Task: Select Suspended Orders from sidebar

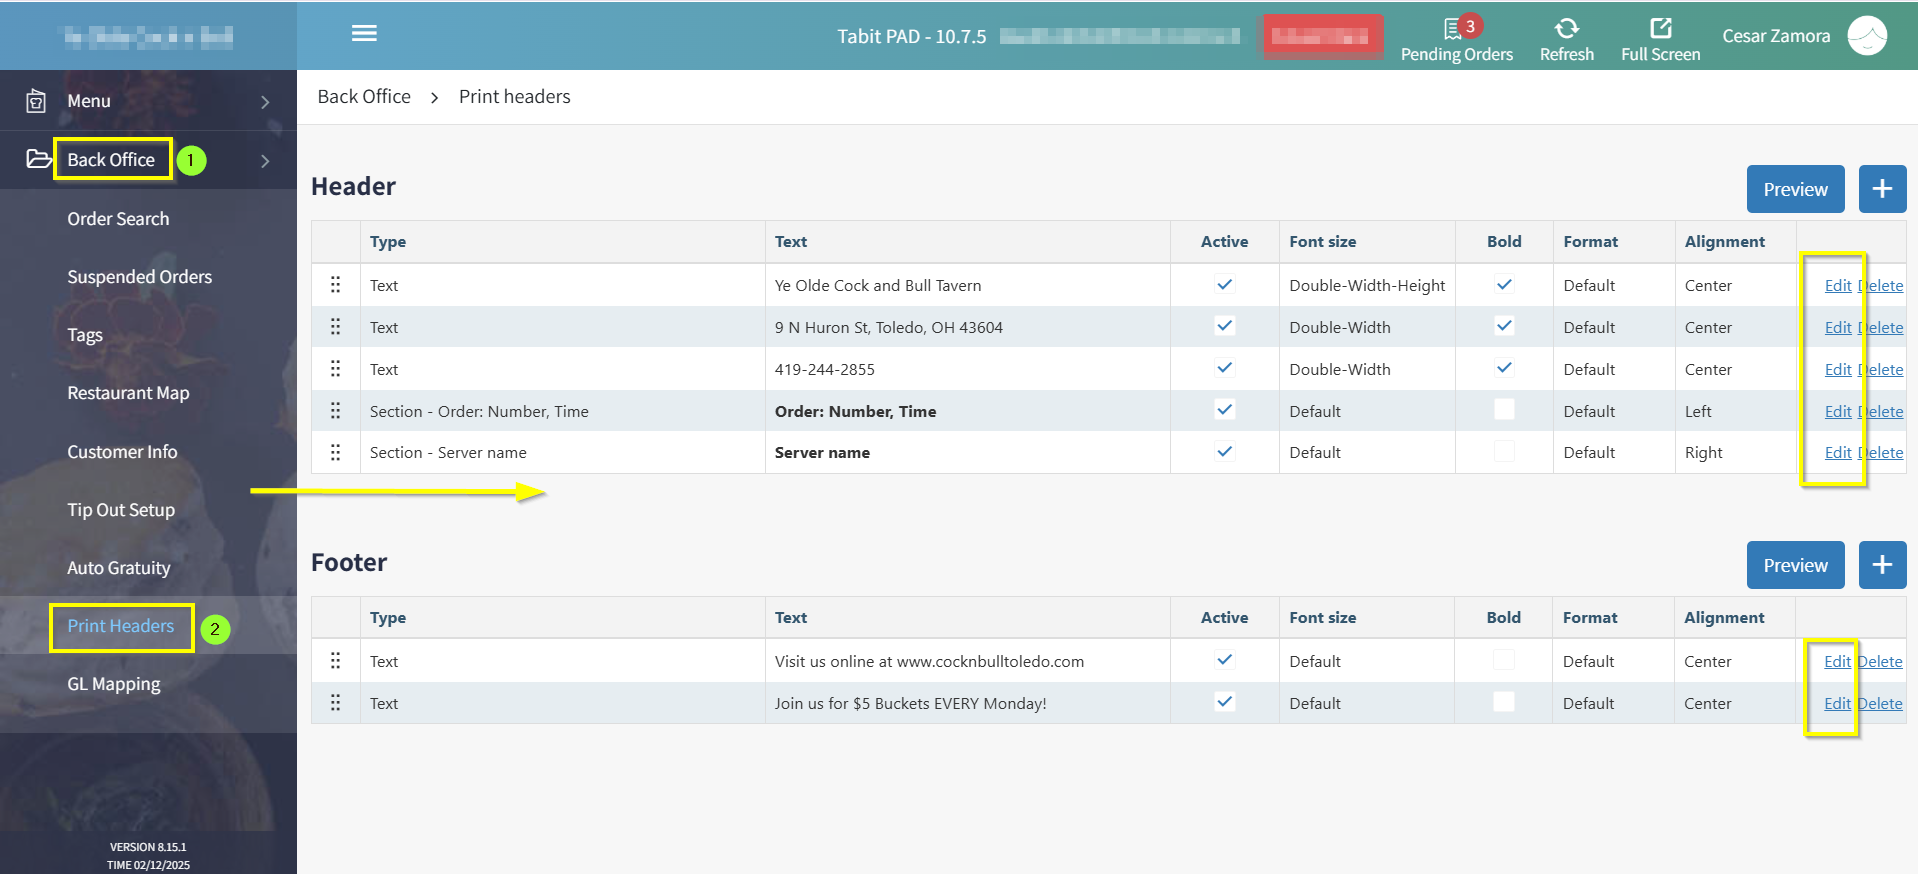Action: 139,277
